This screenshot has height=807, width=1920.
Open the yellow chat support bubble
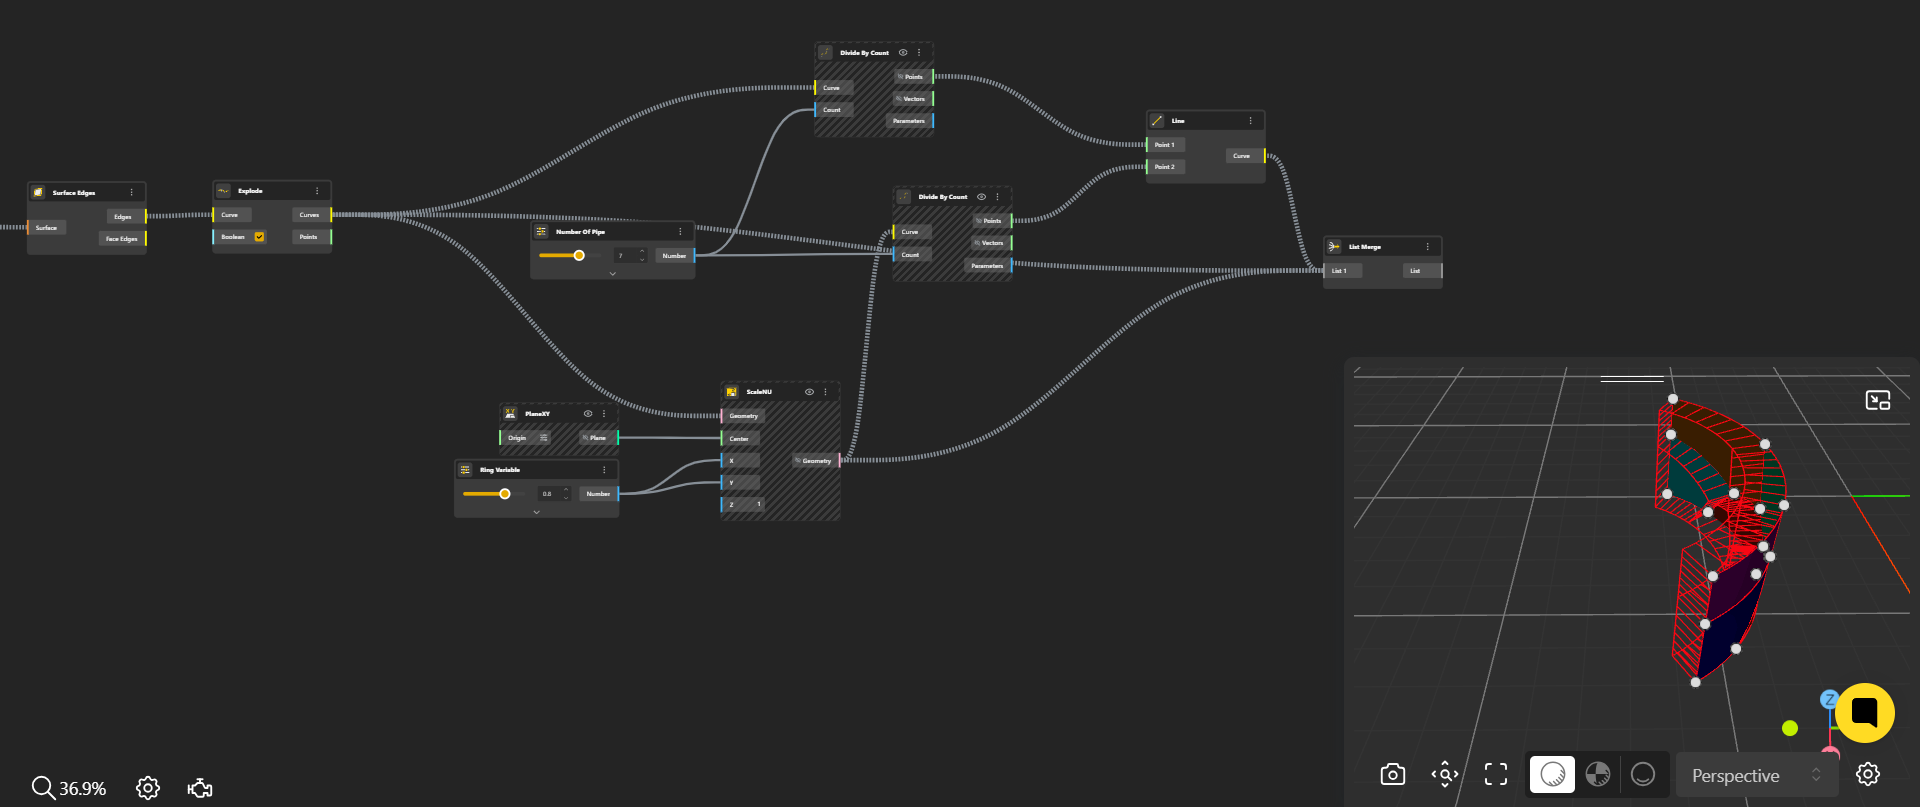pos(1864,713)
